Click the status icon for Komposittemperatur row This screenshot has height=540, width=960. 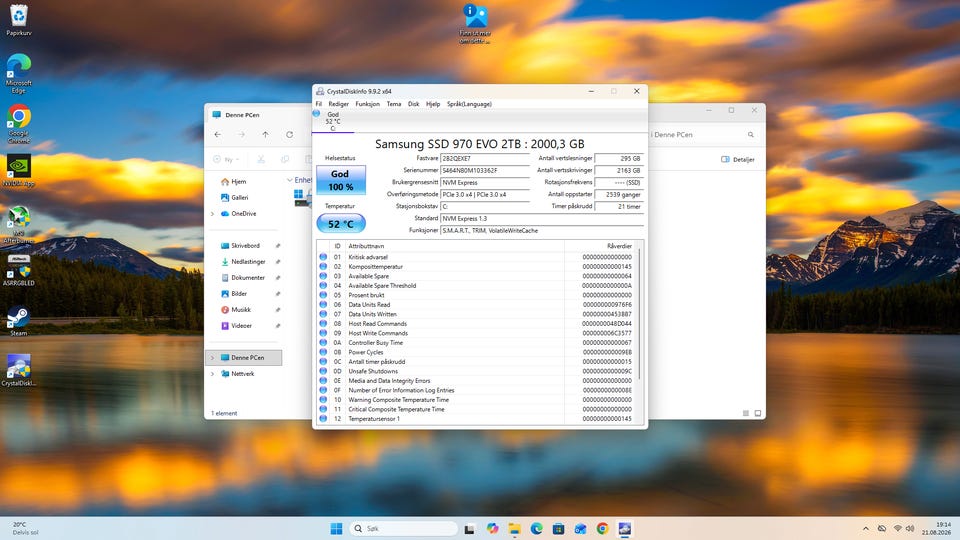click(x=323, y=267)
